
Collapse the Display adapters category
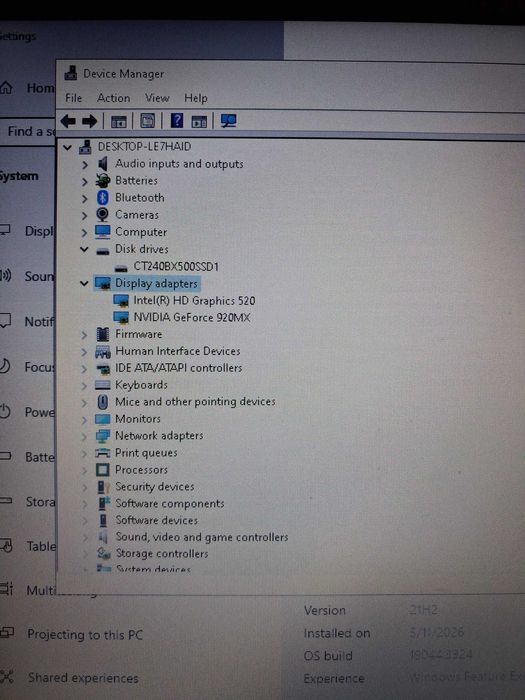click(84, 283)
